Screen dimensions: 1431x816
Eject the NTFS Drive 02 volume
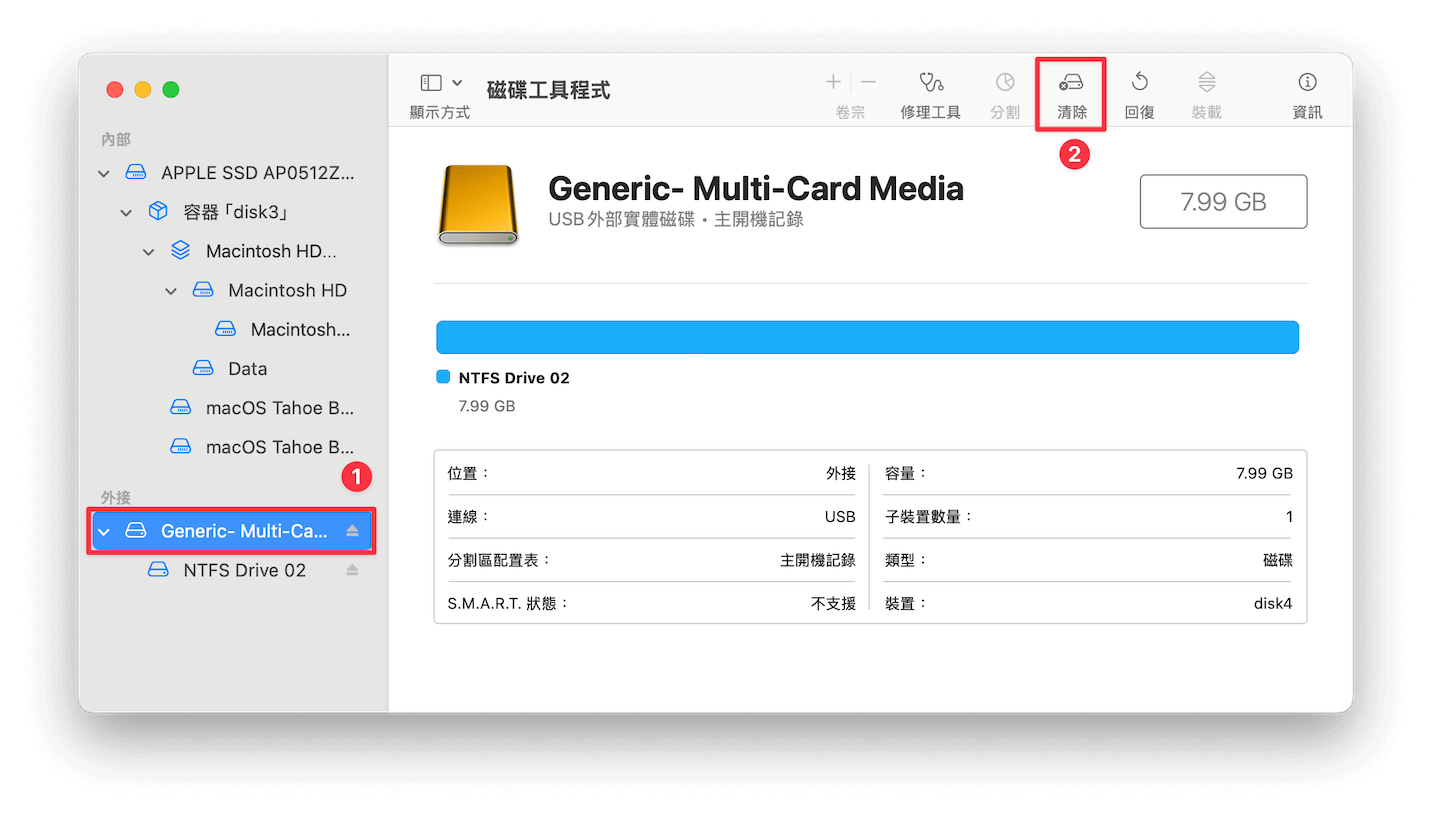click(352, 570)
